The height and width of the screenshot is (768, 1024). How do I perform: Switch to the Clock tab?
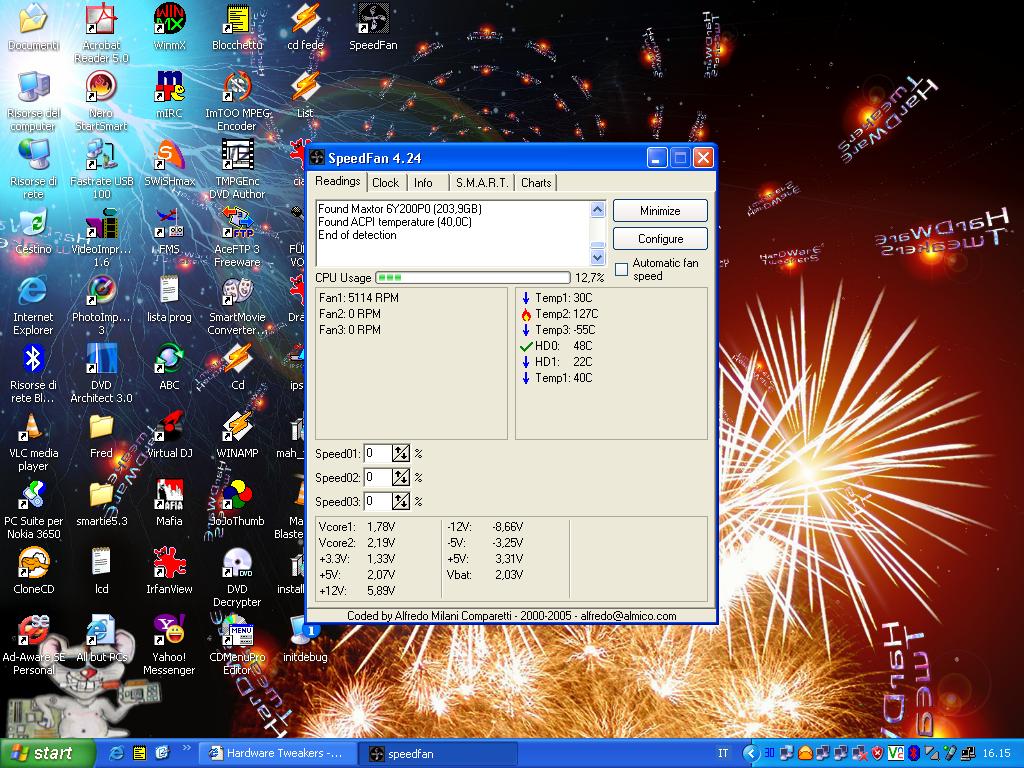[385, 183]
